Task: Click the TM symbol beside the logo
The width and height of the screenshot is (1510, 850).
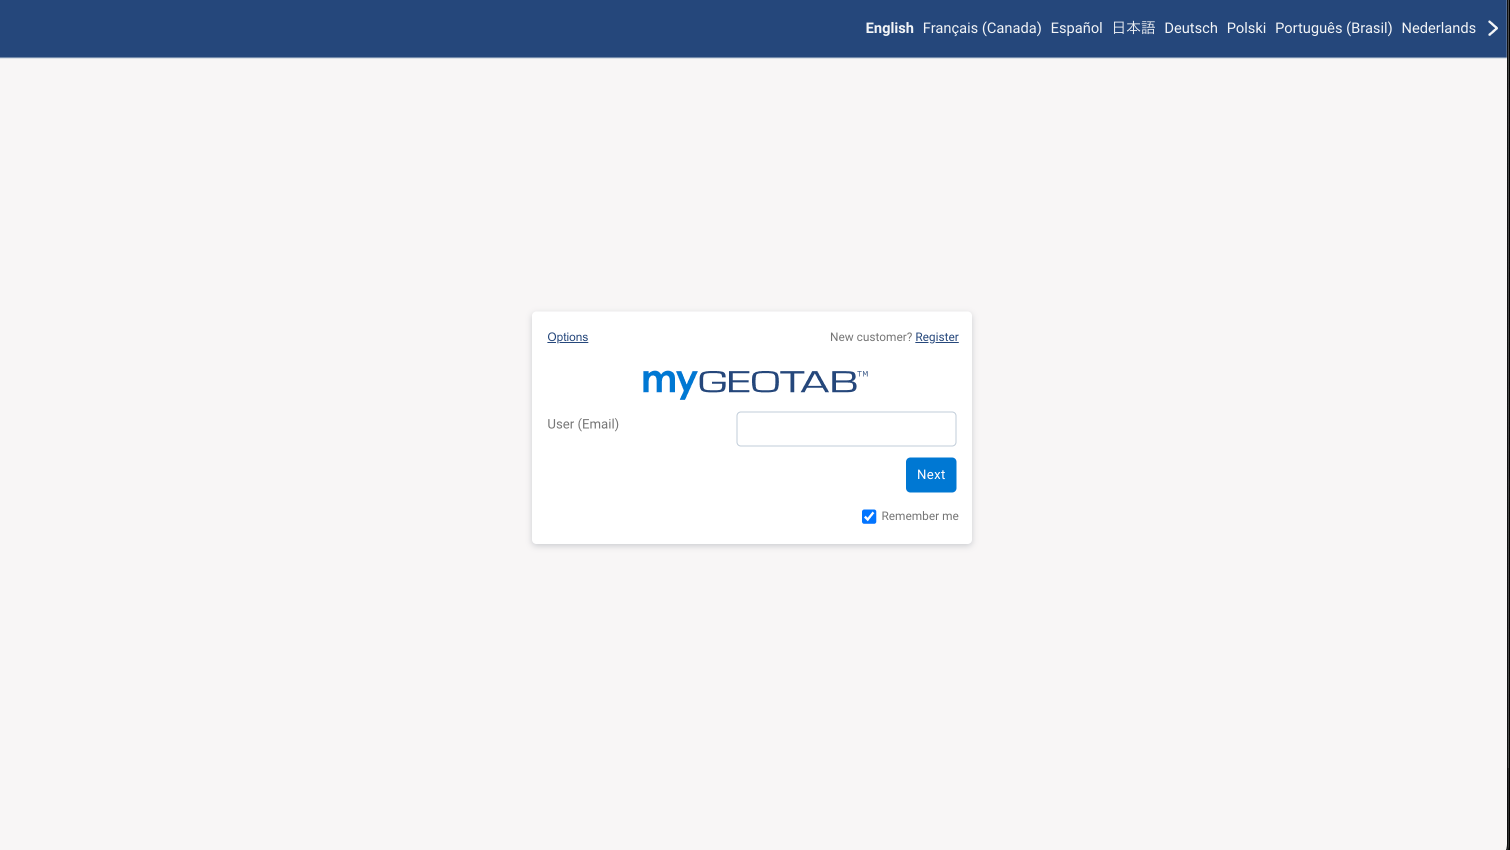Action: pos(864,374)
